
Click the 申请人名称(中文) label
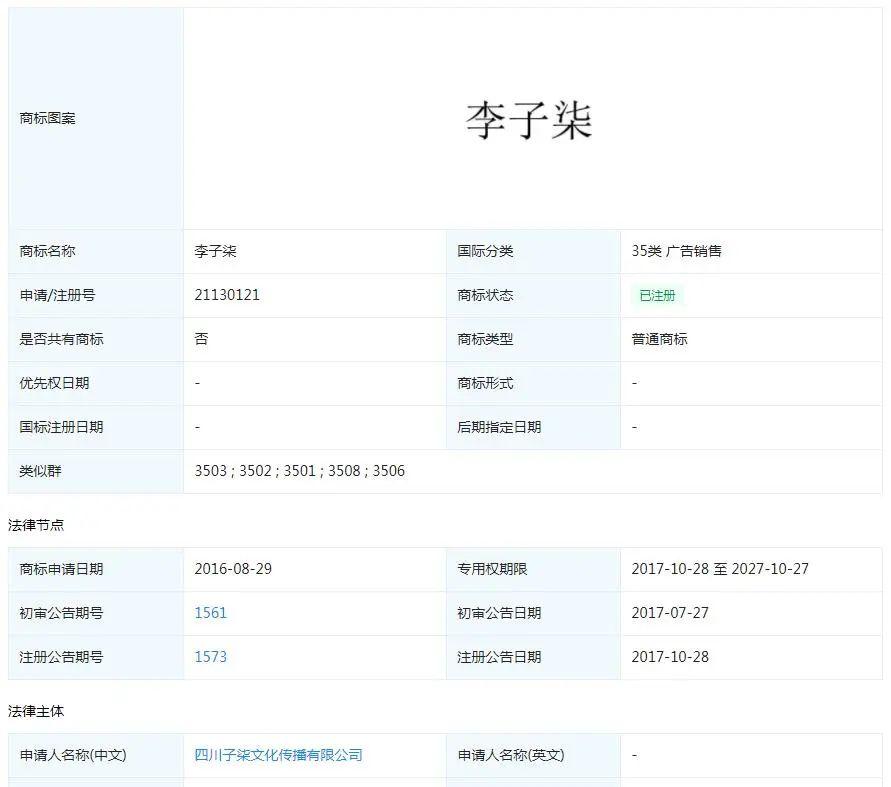[x=73, y=755]
